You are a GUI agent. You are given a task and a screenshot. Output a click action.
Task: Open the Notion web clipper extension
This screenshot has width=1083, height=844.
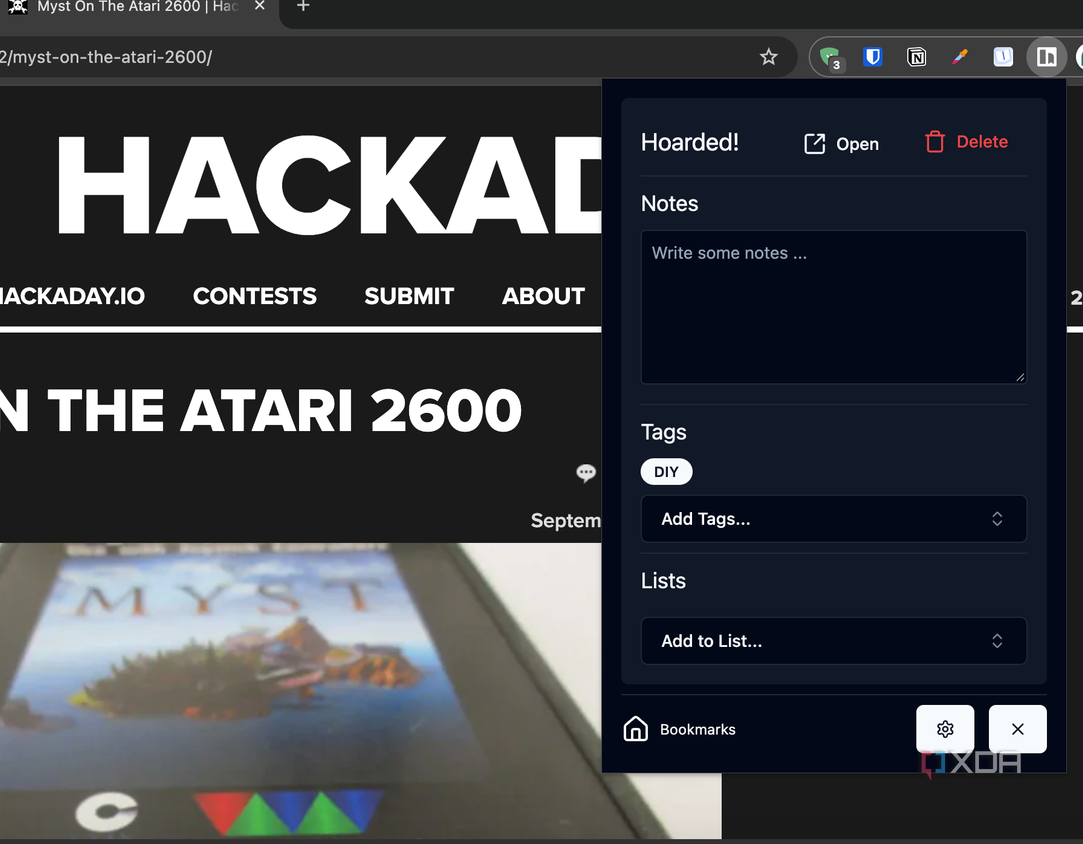pos(917,57)
